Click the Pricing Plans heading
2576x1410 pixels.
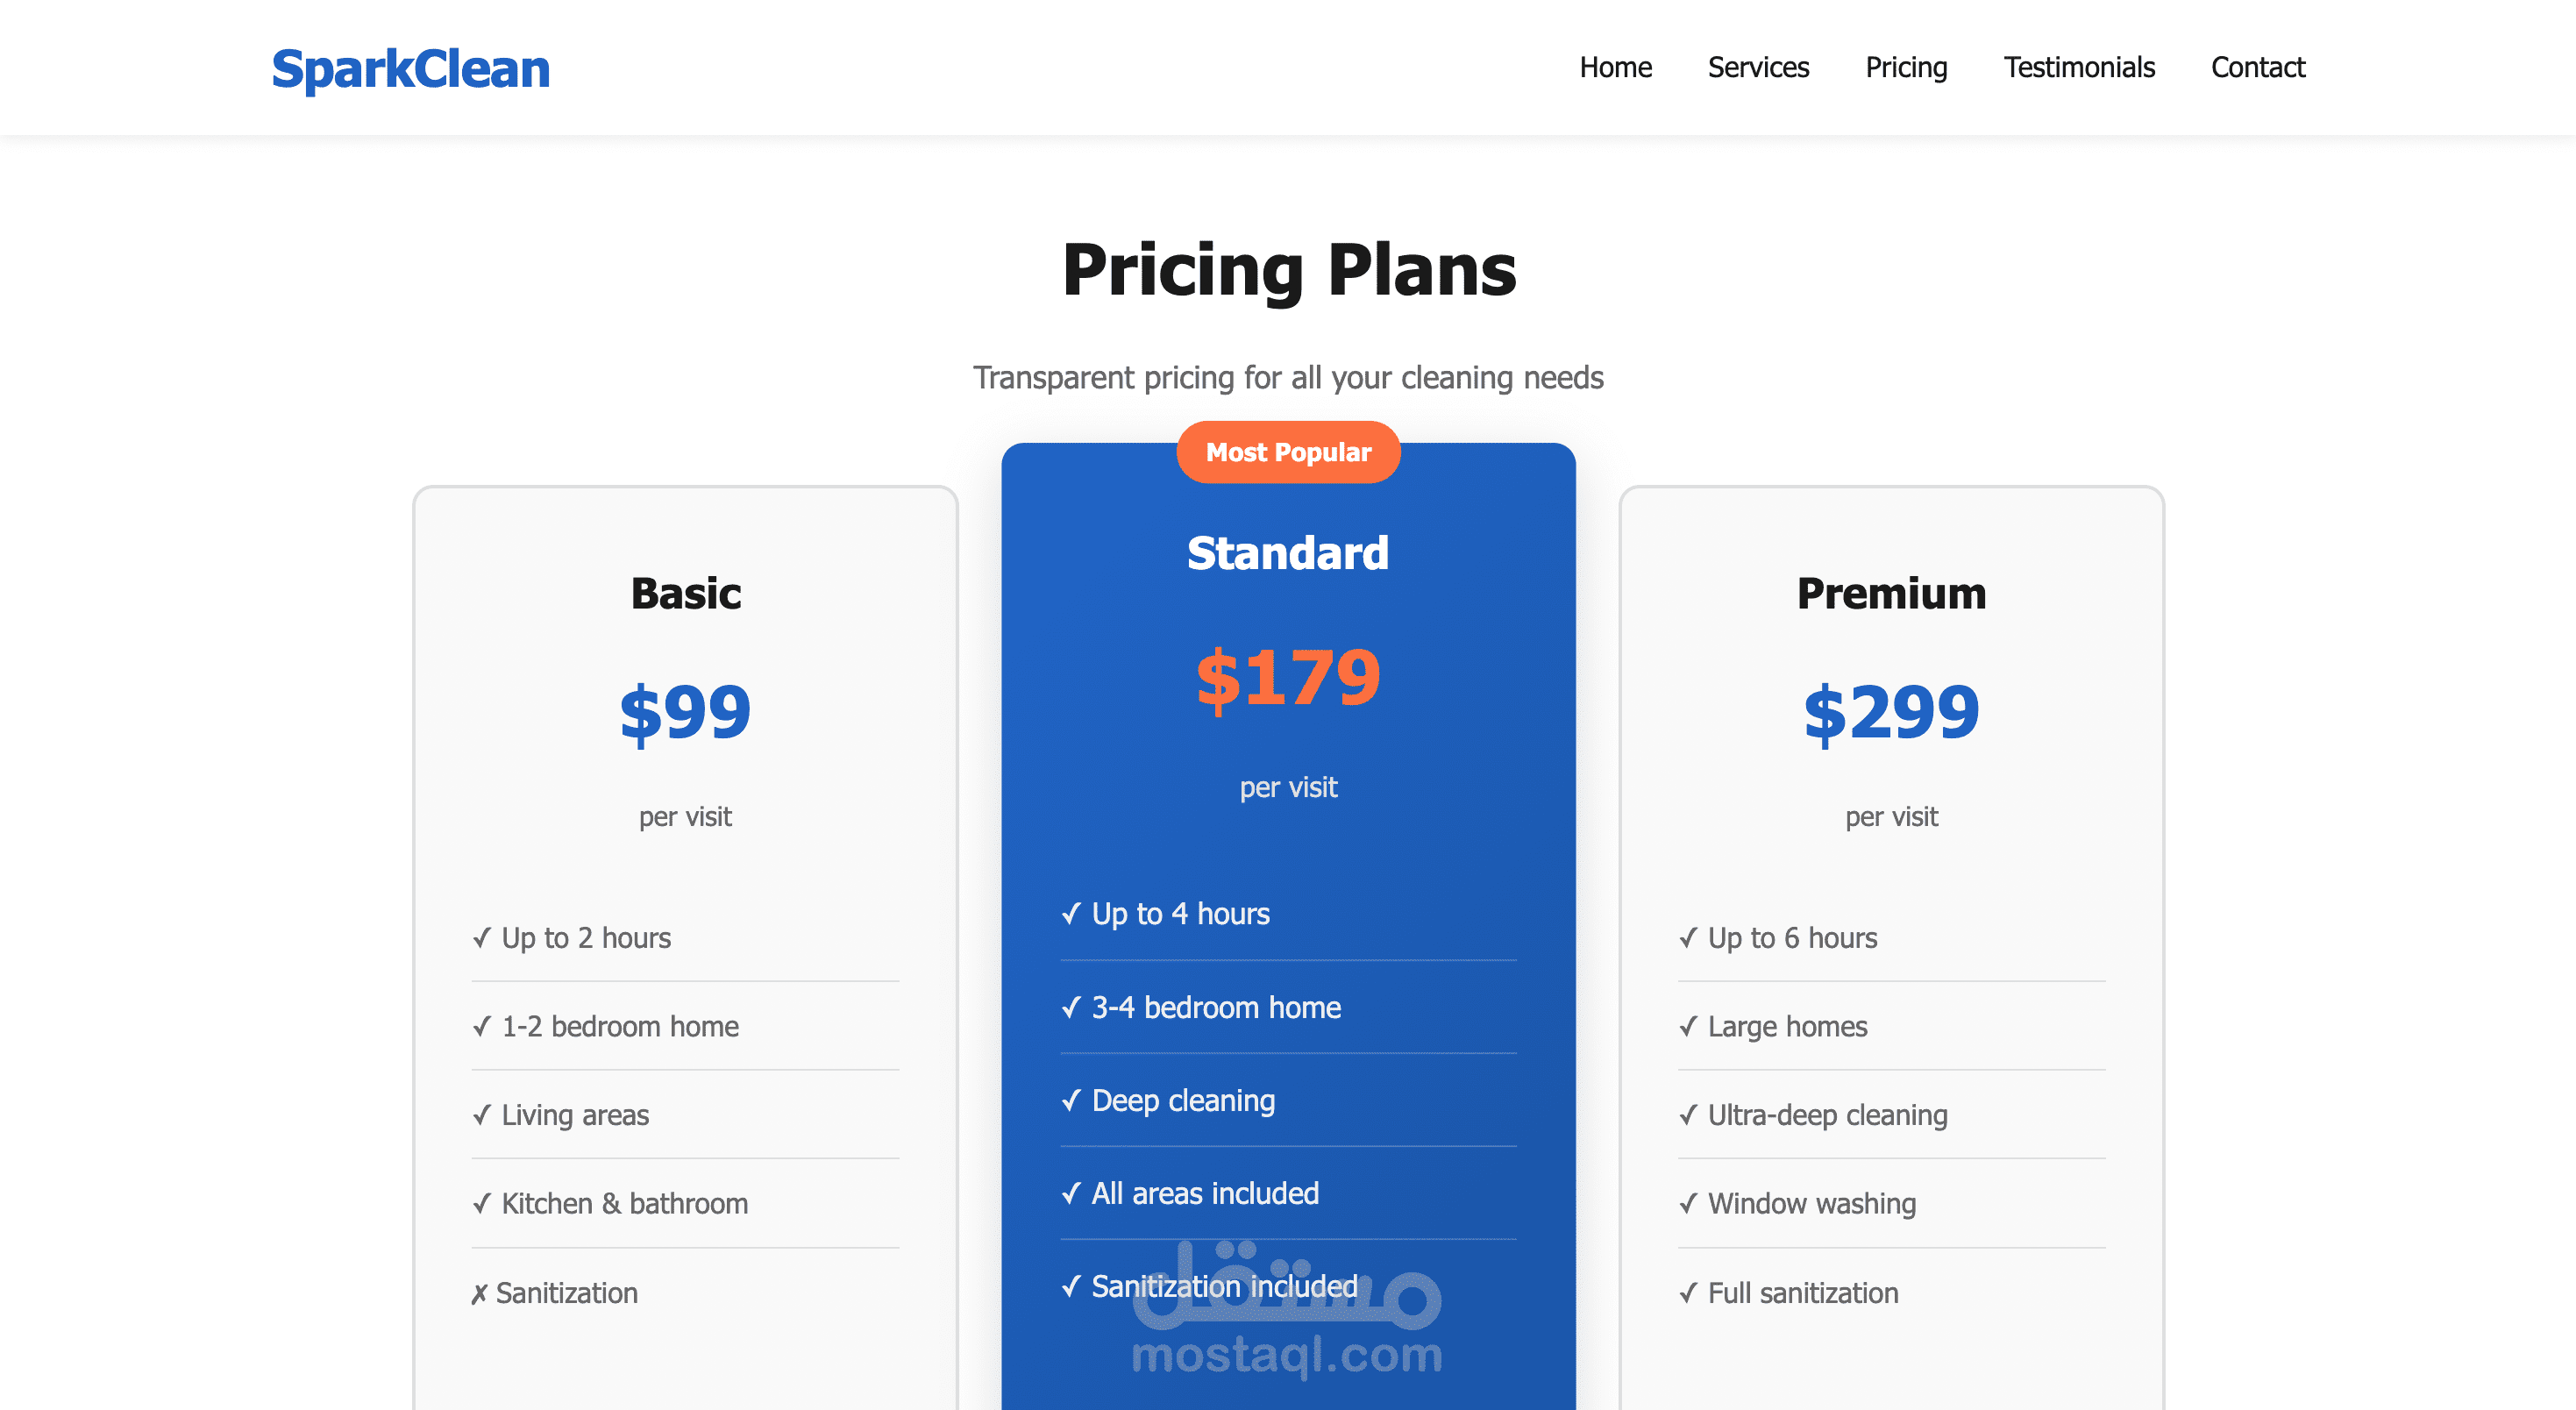coord(1288,270)
